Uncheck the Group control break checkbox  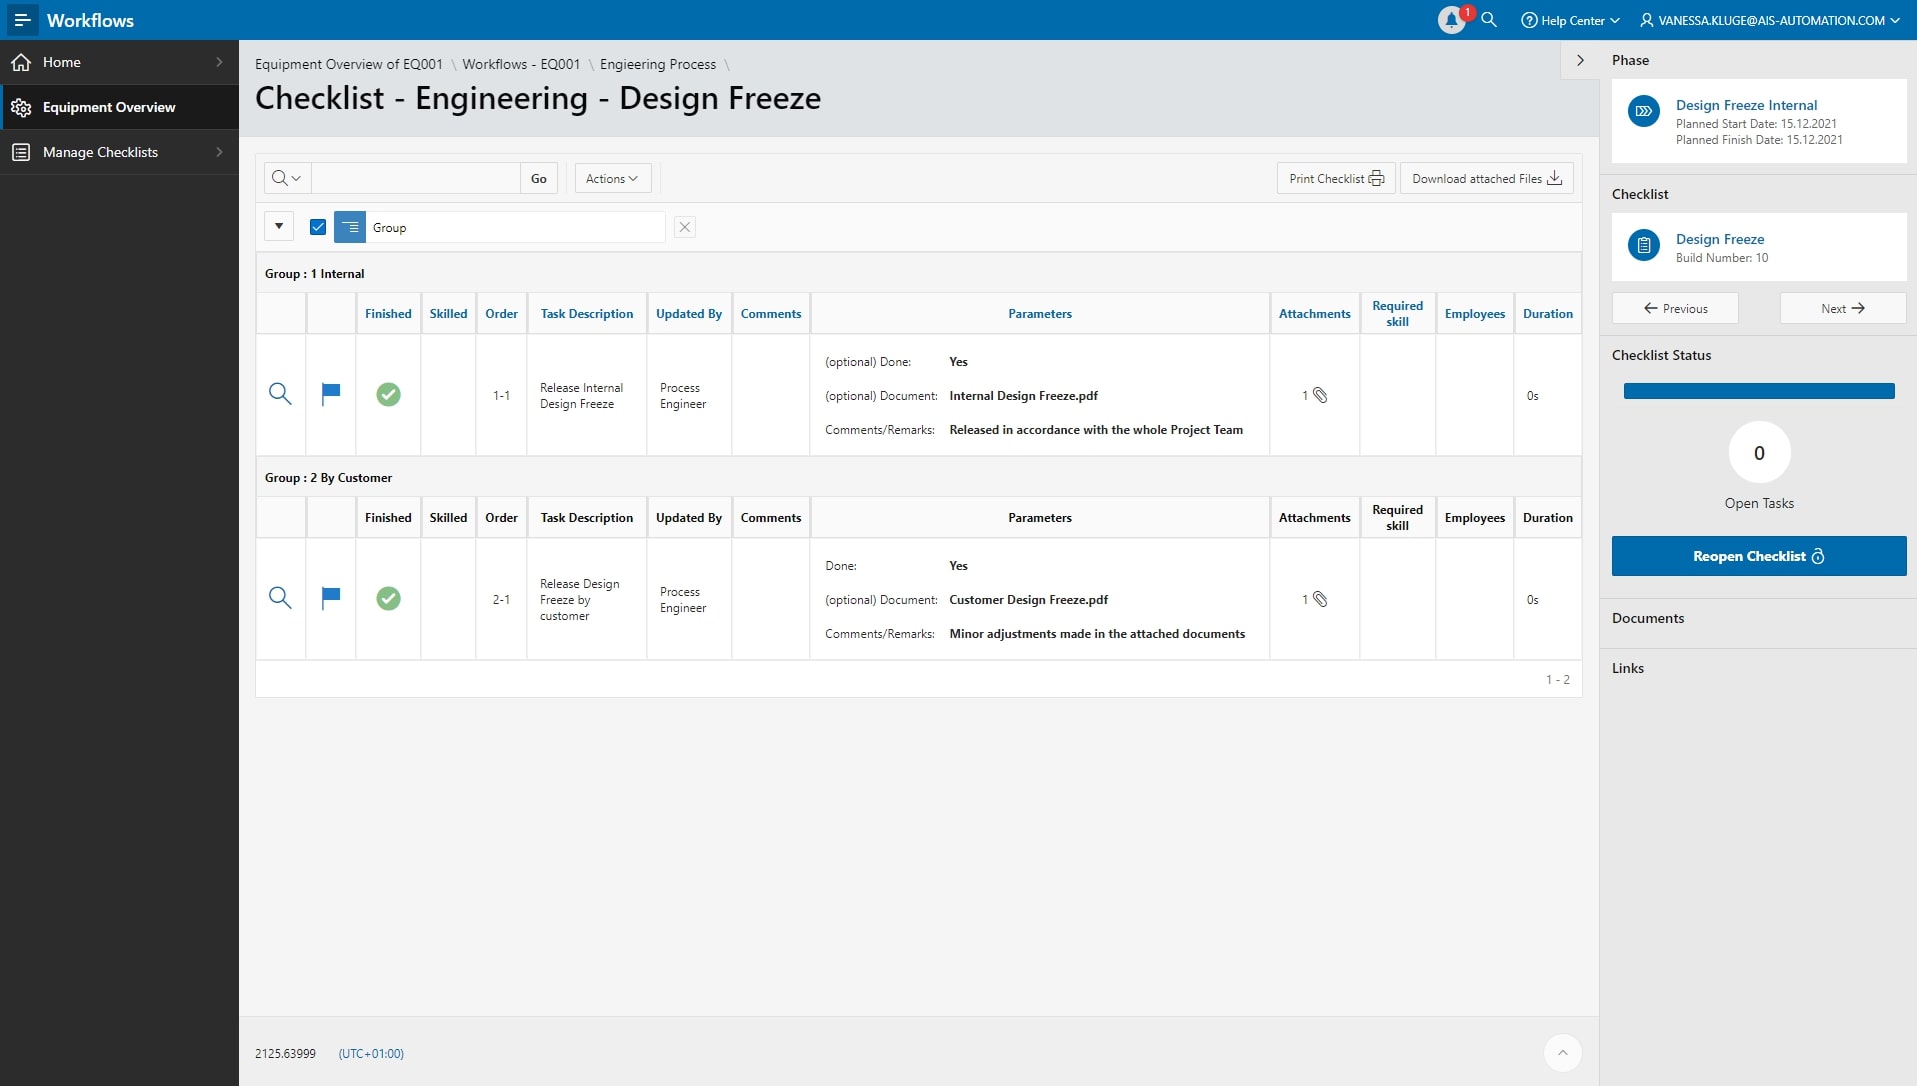[318, 227]
